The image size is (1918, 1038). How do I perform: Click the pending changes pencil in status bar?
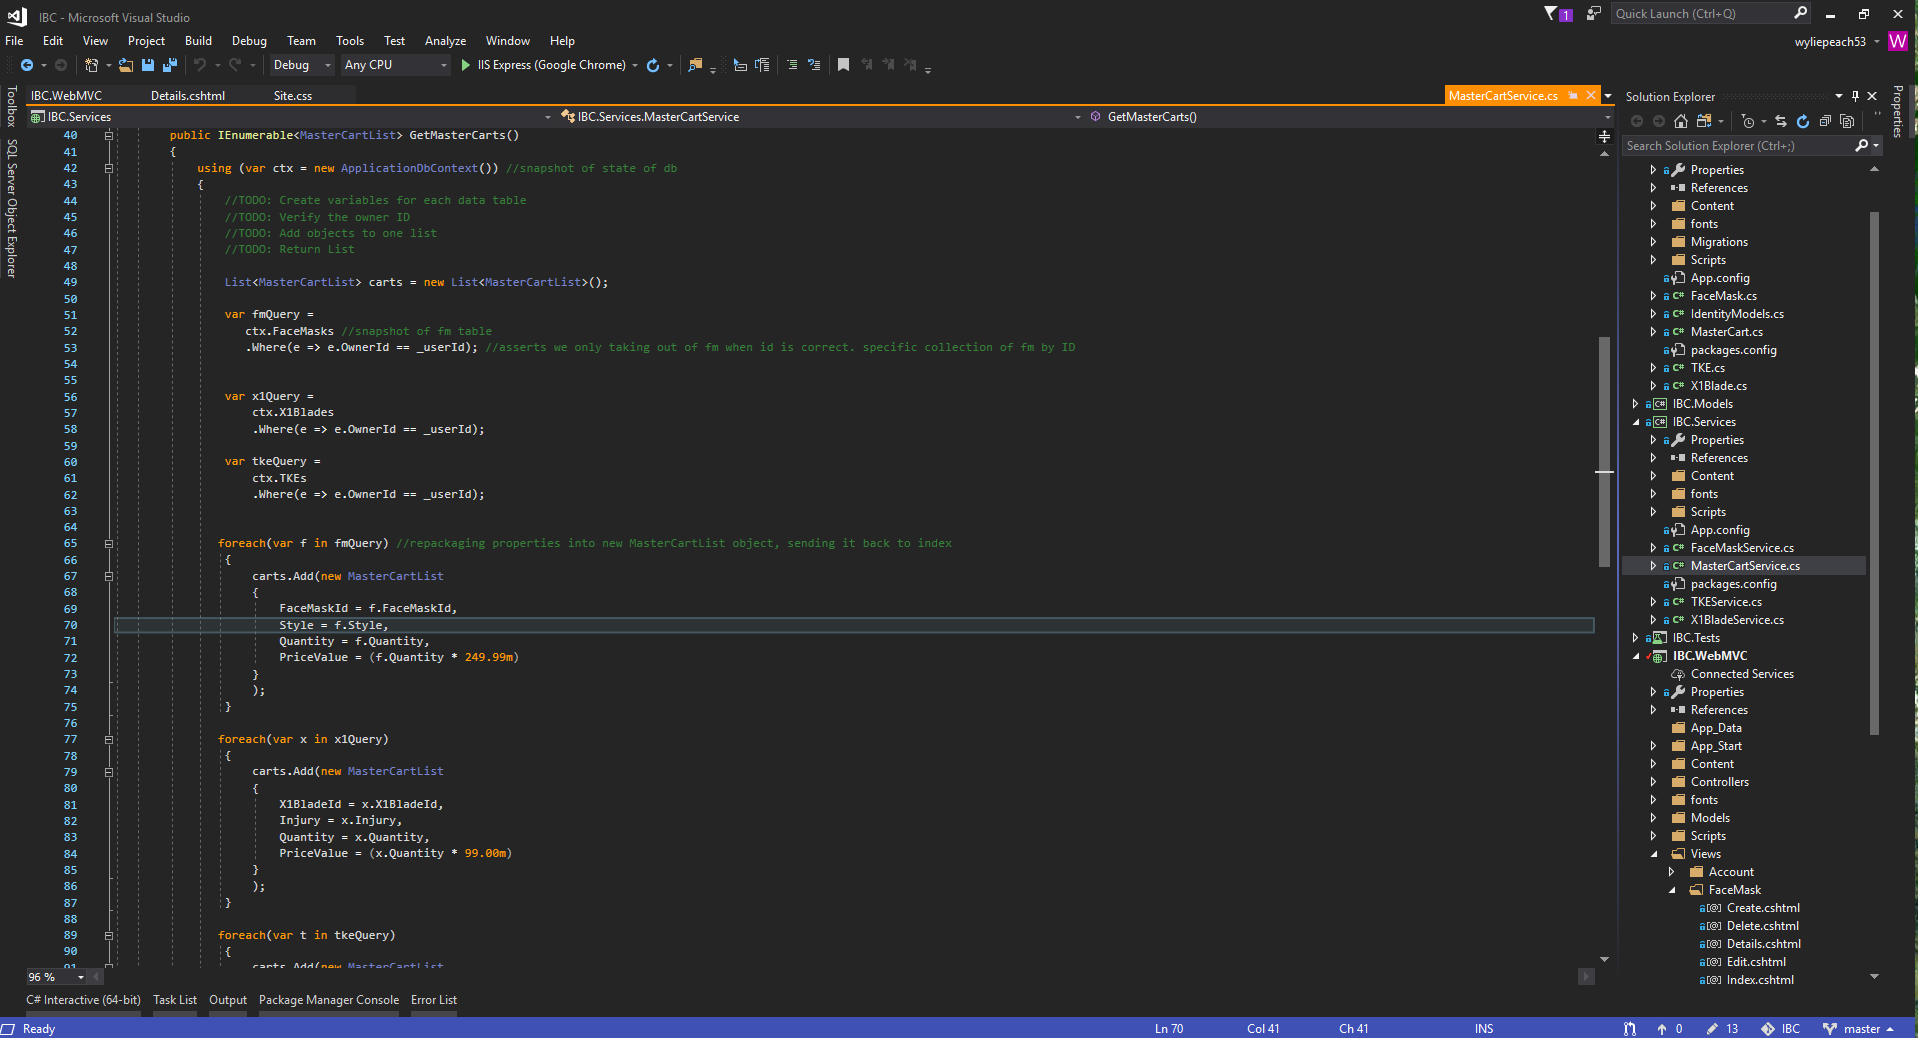(1712, 1029)
